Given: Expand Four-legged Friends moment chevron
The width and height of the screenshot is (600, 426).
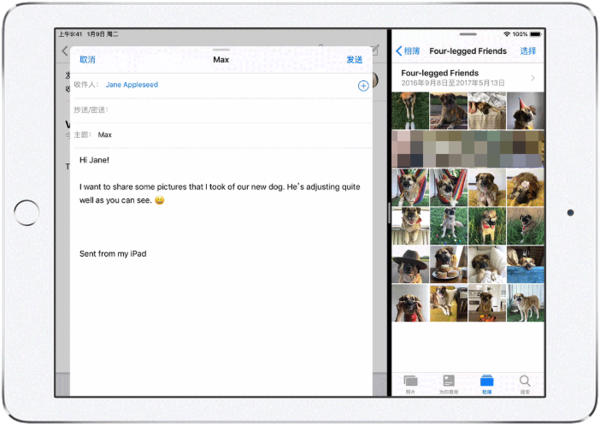Looking at the screenshot, I should click(x=533, y=78).
